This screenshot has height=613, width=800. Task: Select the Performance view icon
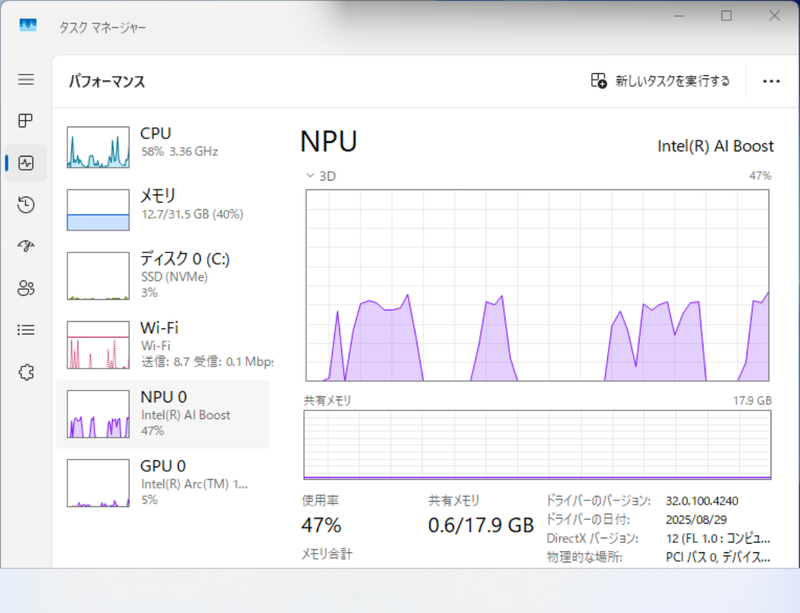click(x=26, y=162)
